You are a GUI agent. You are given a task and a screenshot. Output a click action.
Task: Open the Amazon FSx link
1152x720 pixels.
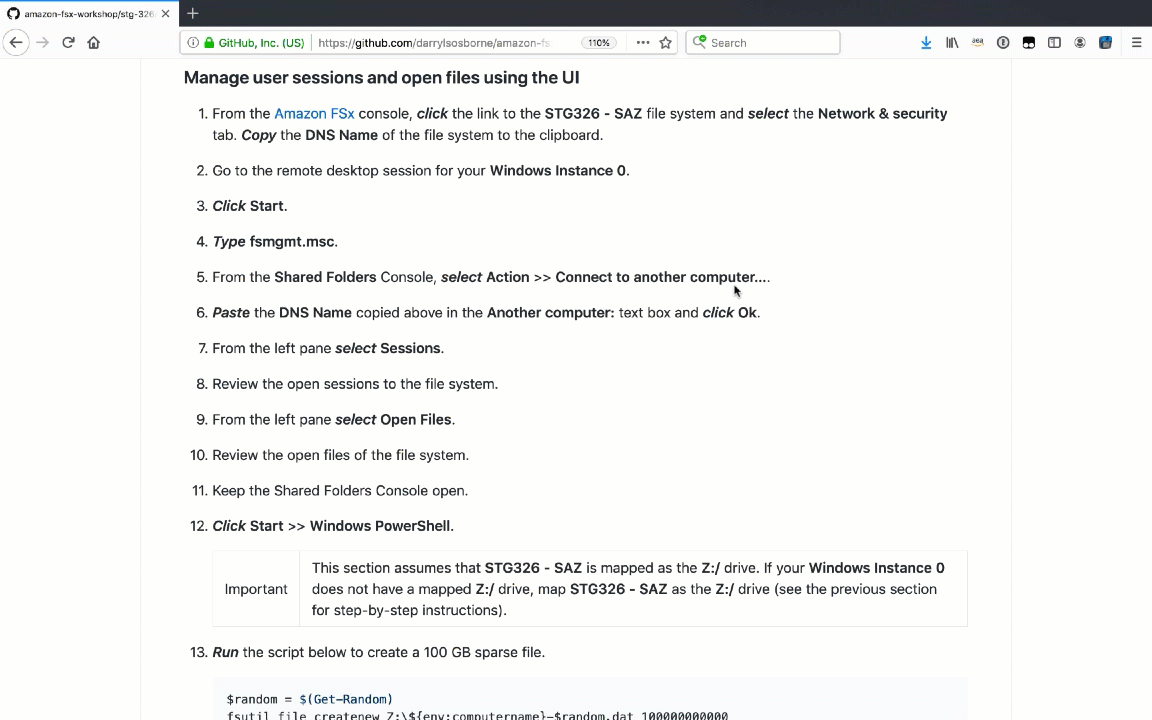[x=314, y=114]
